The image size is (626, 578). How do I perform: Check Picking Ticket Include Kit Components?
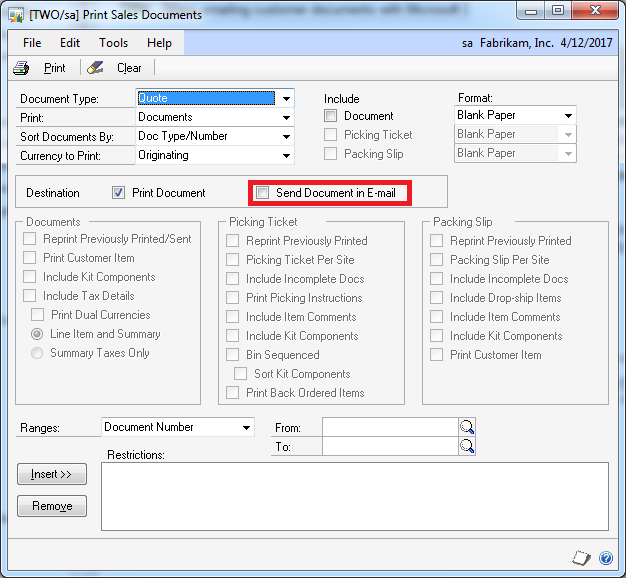pyautogui.click(x=233, y=336)
